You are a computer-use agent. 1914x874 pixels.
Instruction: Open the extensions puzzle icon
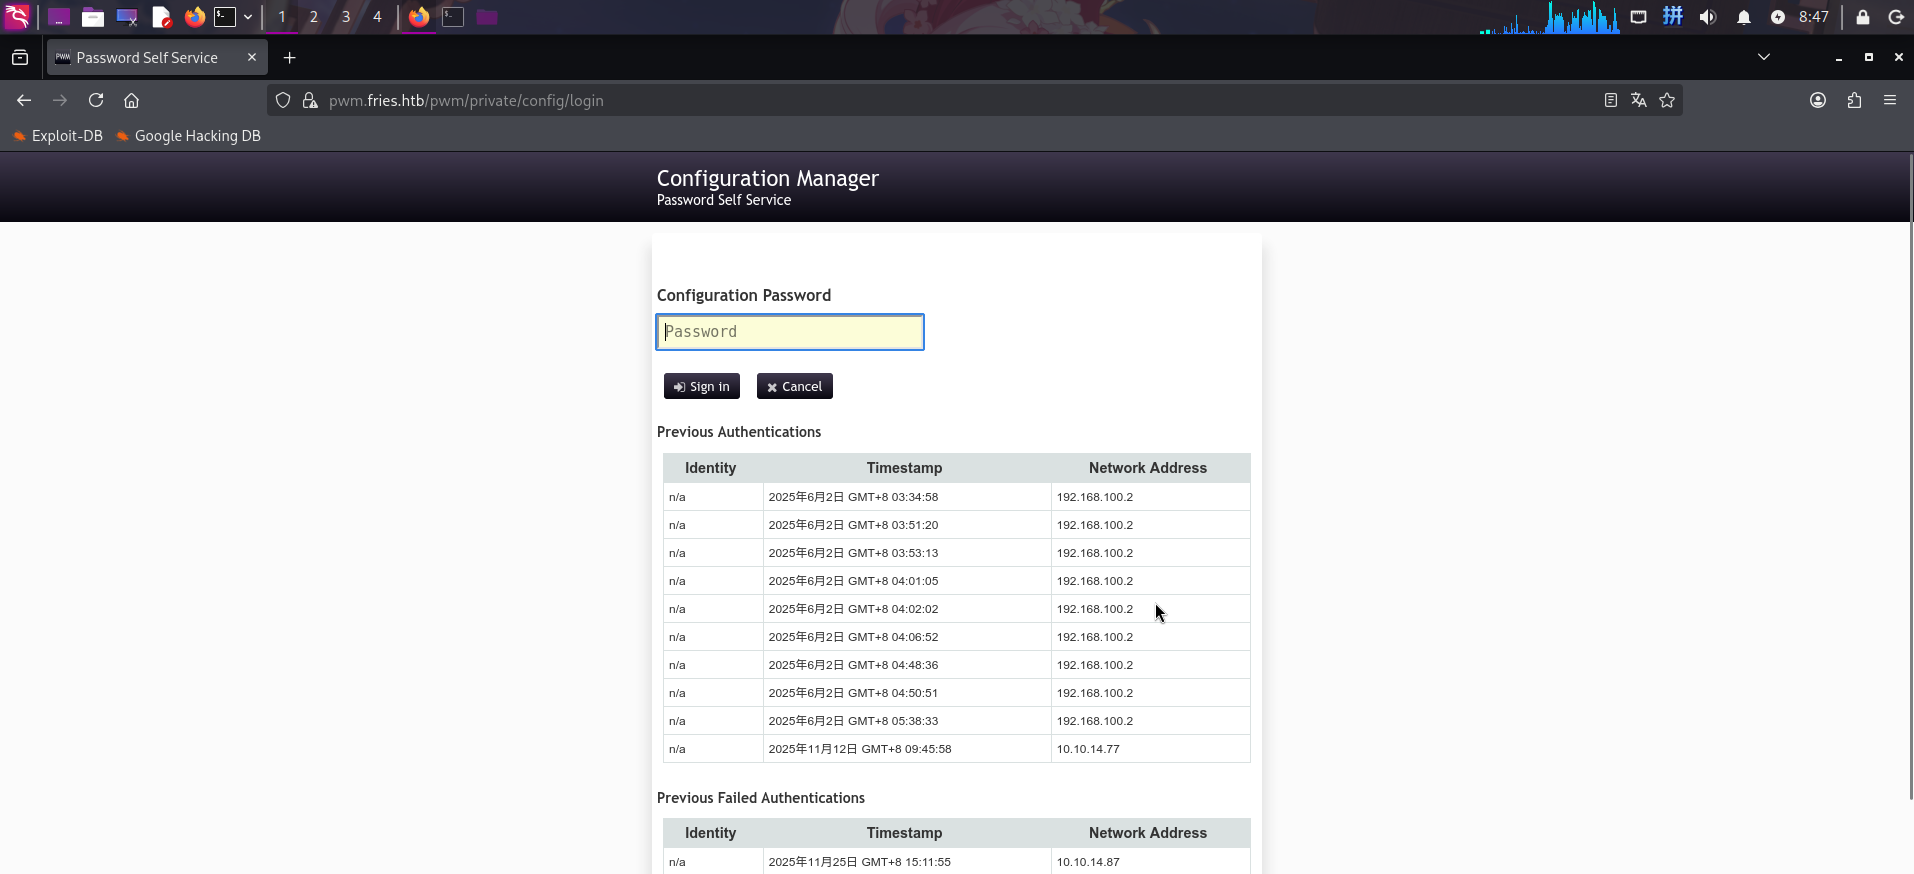(1854, 100)
